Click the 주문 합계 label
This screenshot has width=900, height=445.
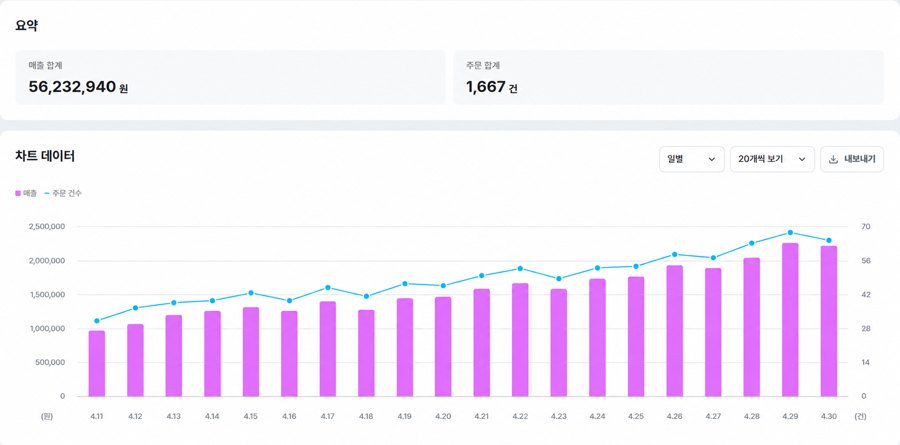pyautogui.click(x=483, y=66)
